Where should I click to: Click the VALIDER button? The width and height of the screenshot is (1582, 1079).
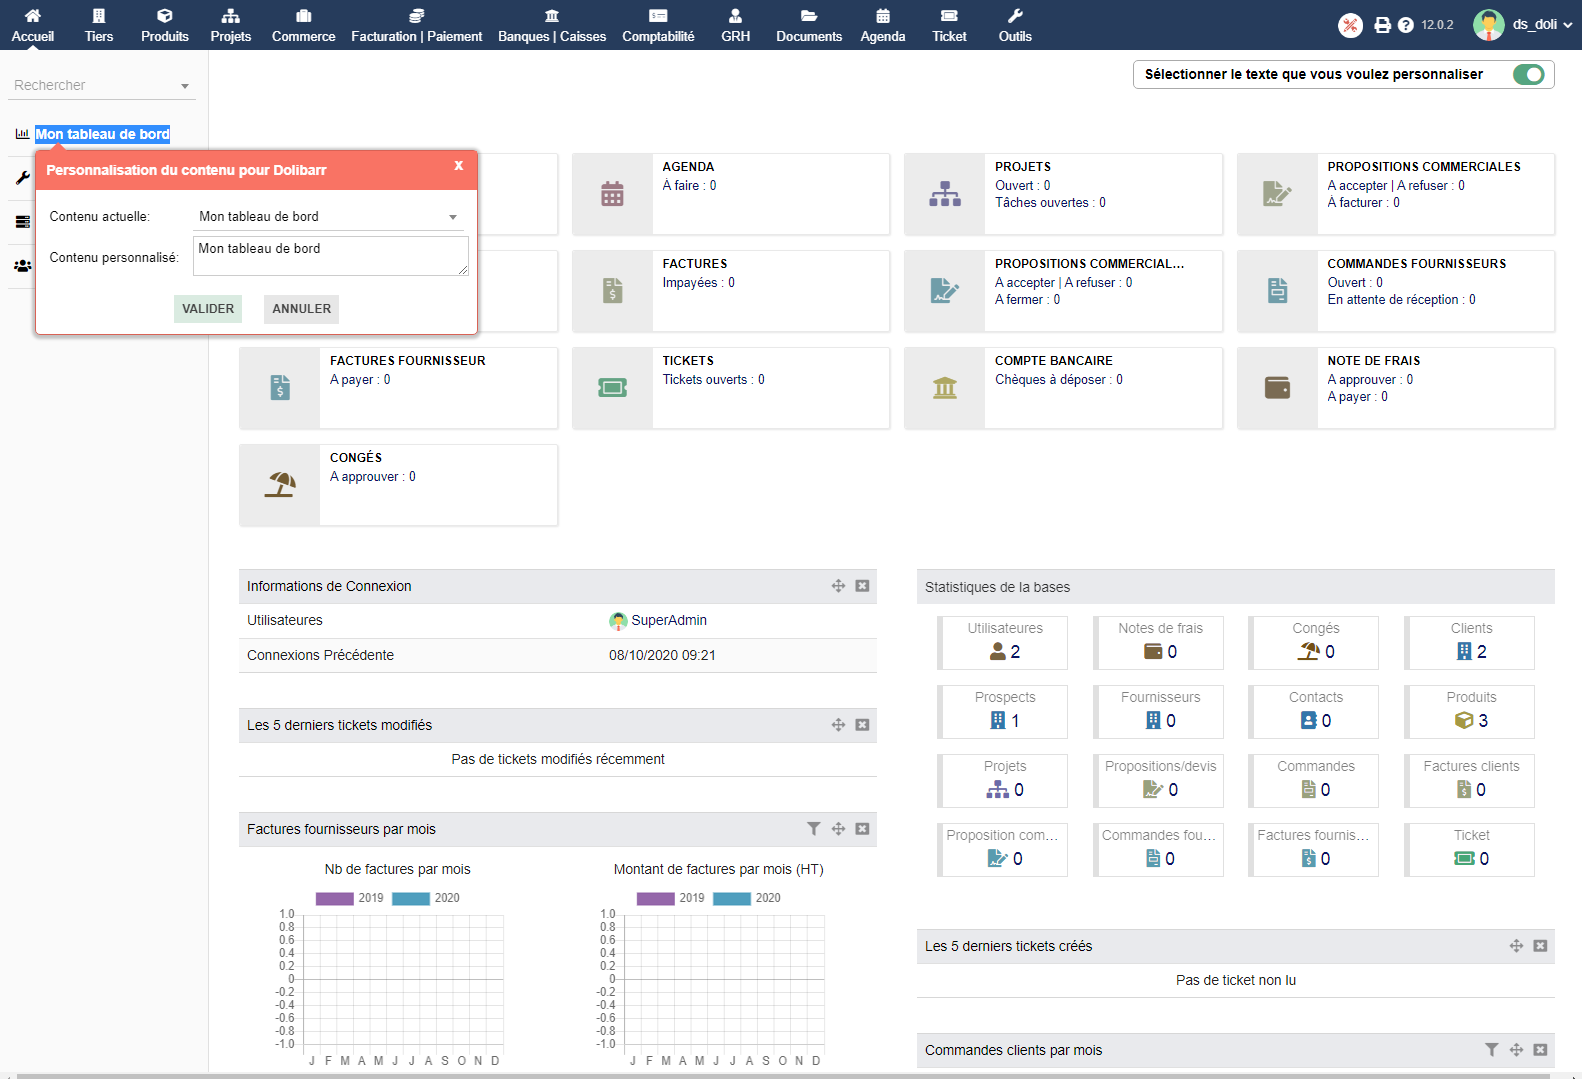tap(208, 309)
